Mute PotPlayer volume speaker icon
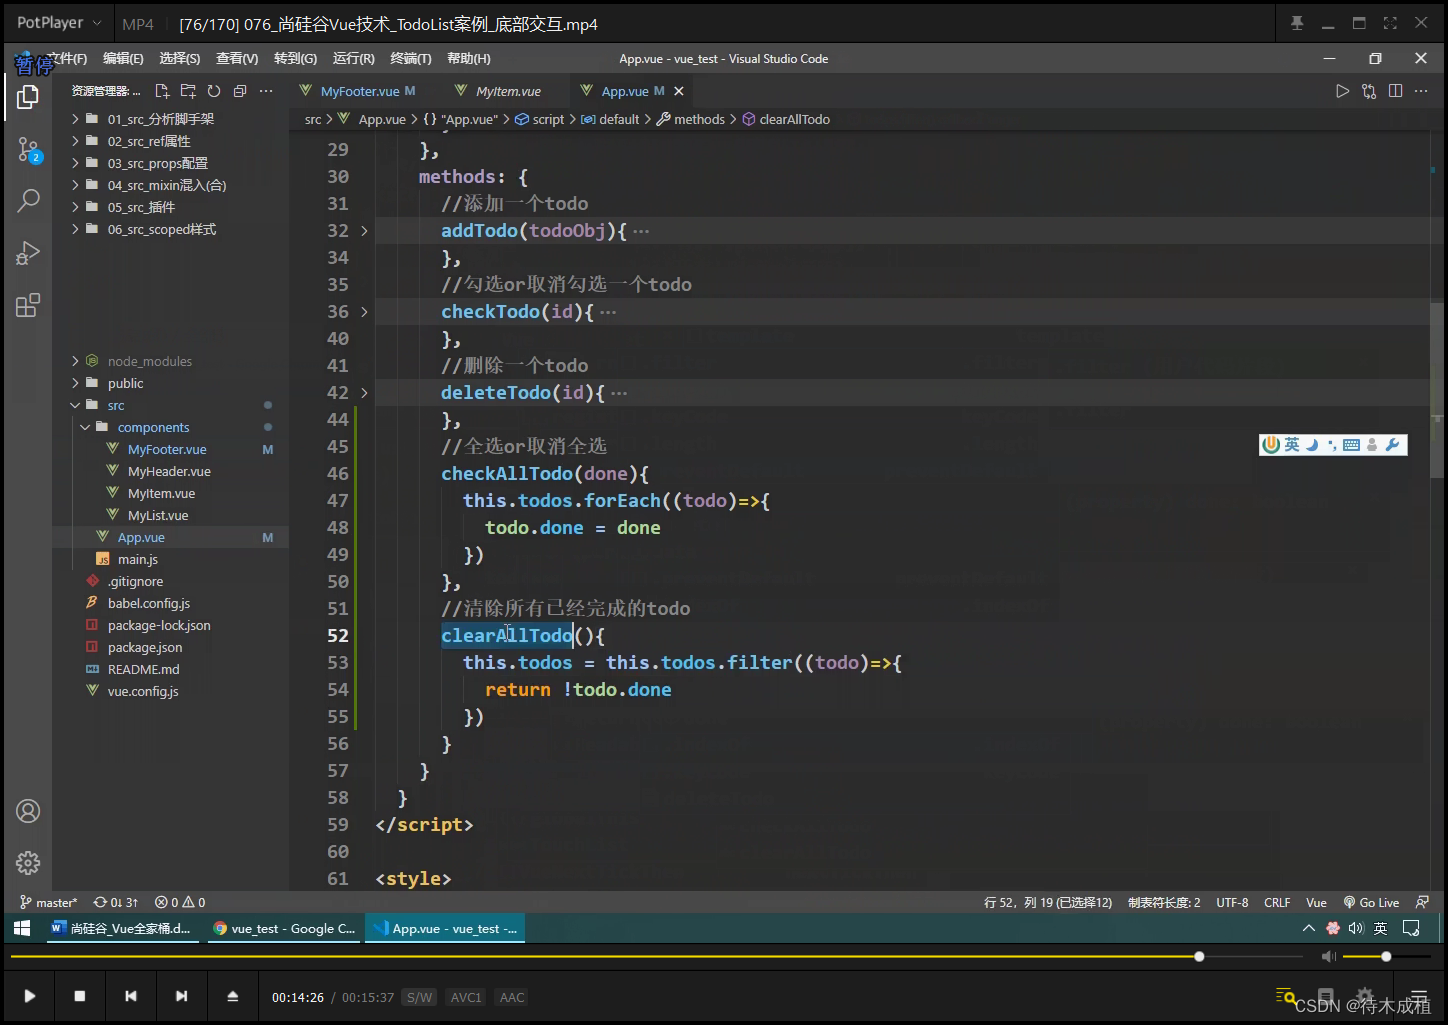Viewport: 1448px width, 1025px height. coord(1328,957)
